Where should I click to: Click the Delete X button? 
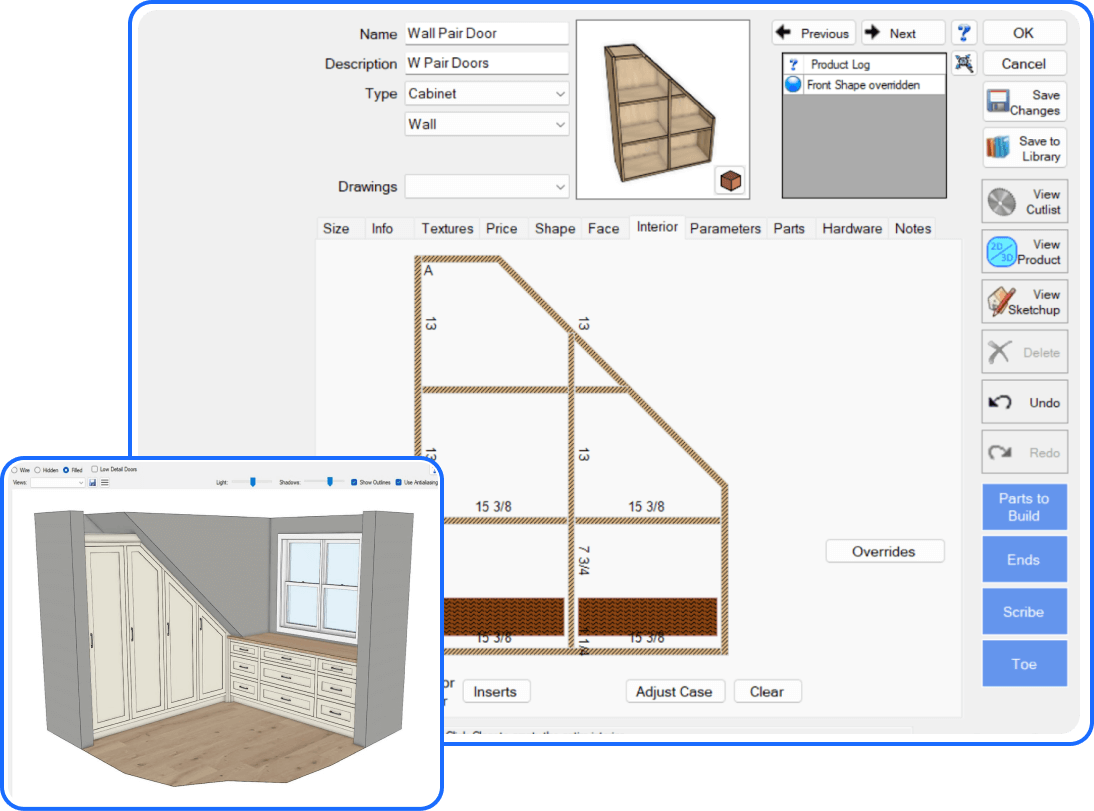point(1024,352)
